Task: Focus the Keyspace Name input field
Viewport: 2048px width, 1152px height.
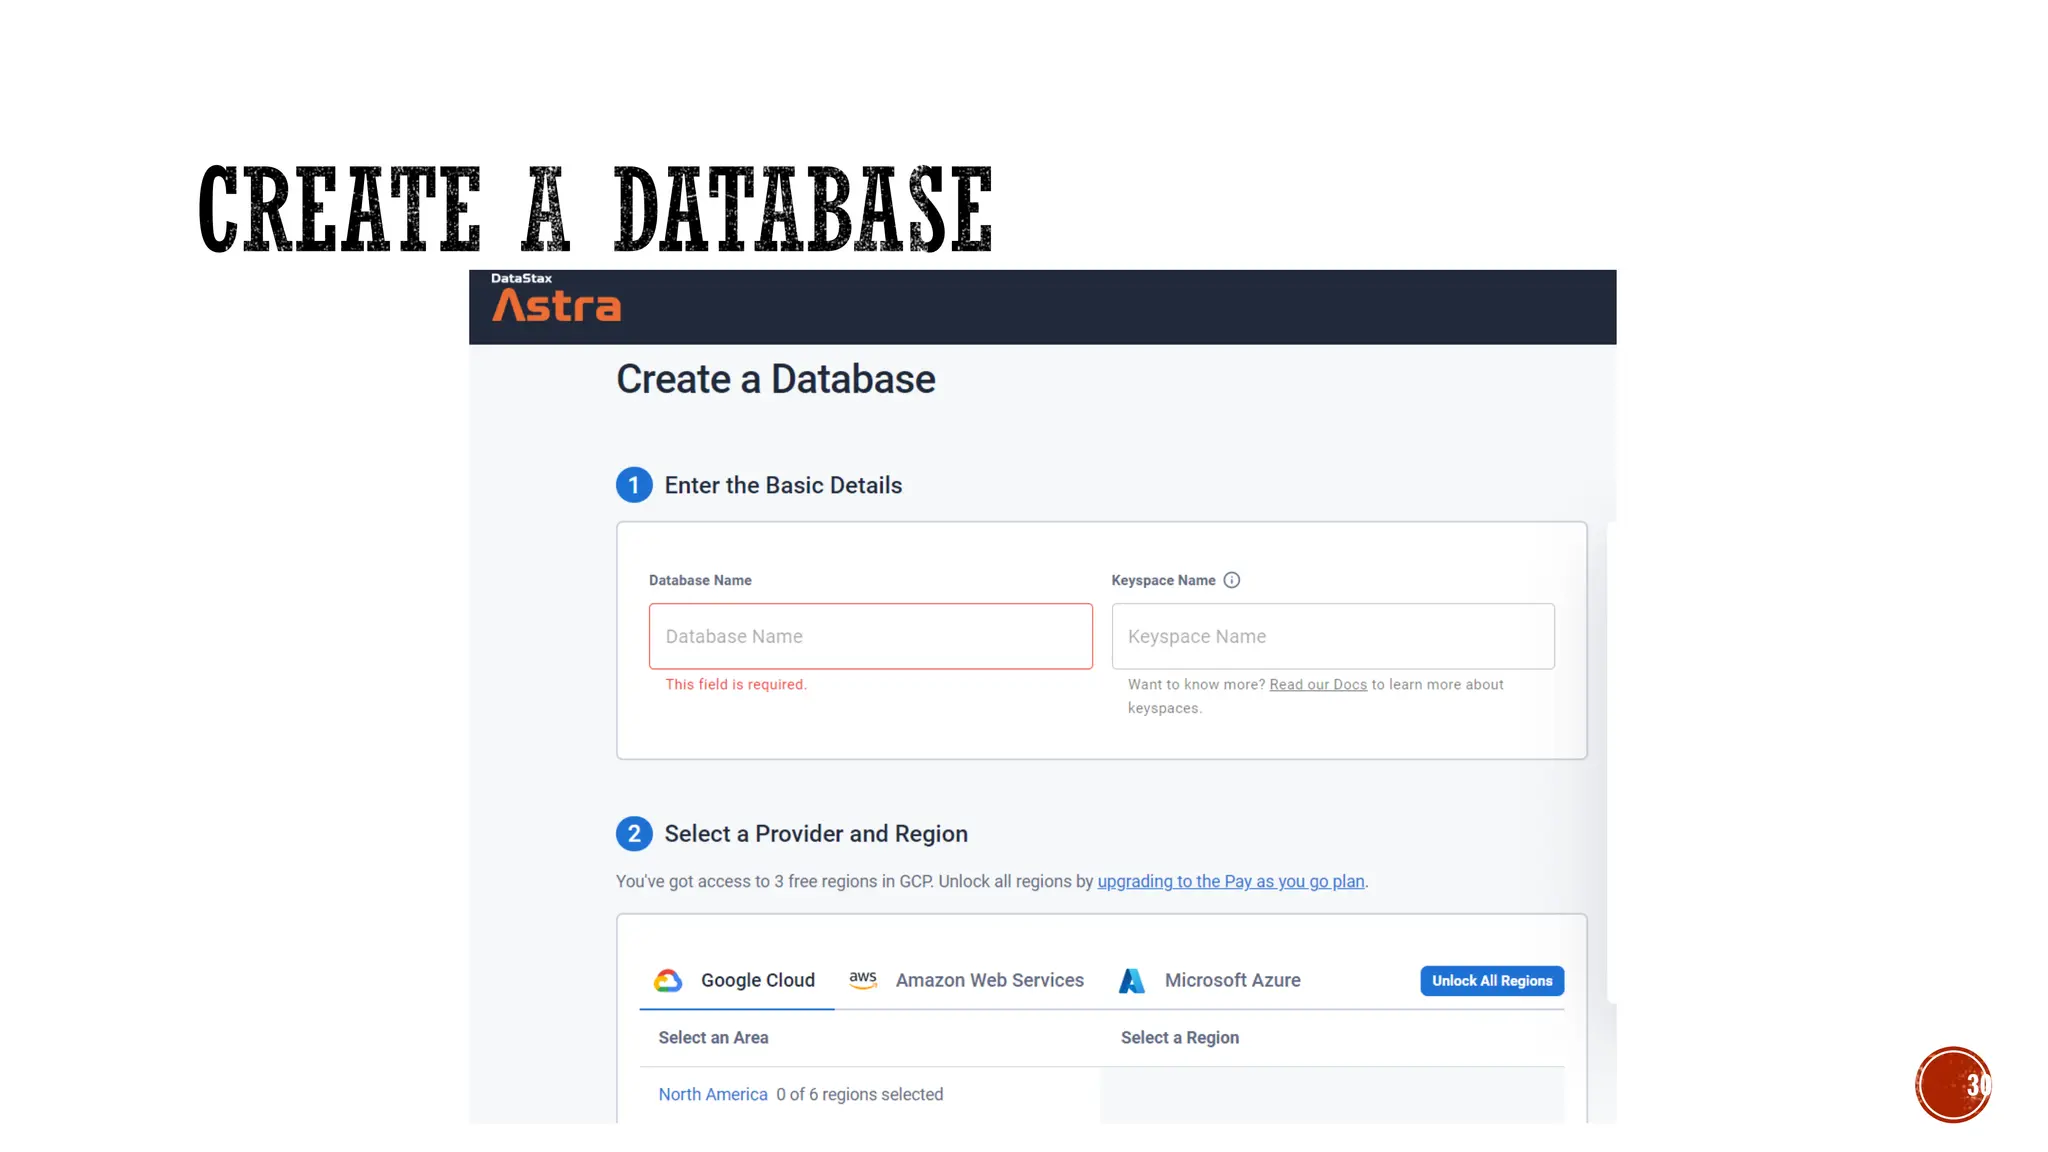Action: click(1332, 637)
